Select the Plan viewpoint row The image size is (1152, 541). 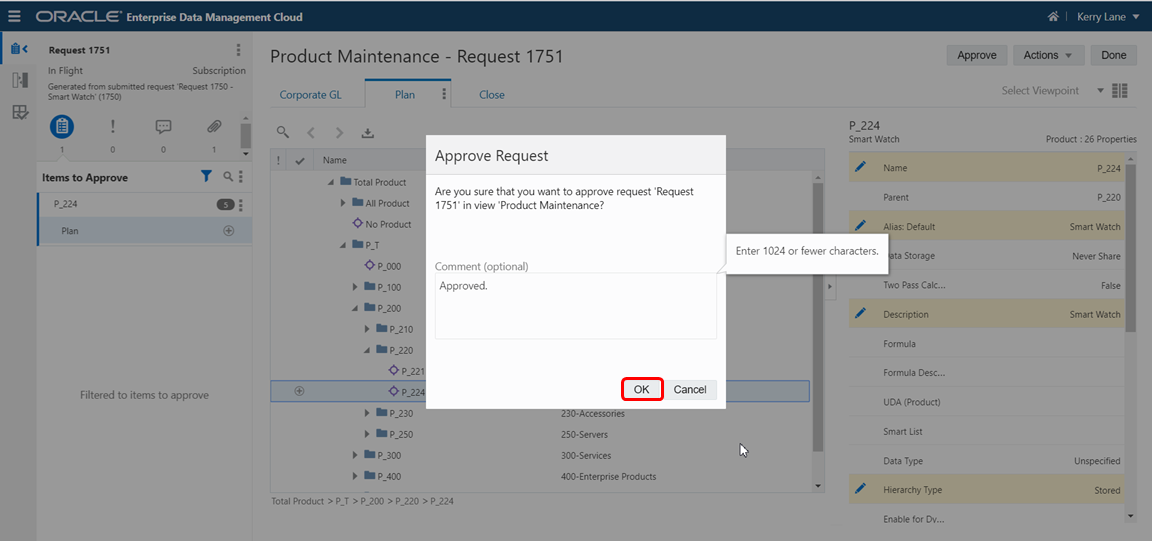(x=144, y=230)
